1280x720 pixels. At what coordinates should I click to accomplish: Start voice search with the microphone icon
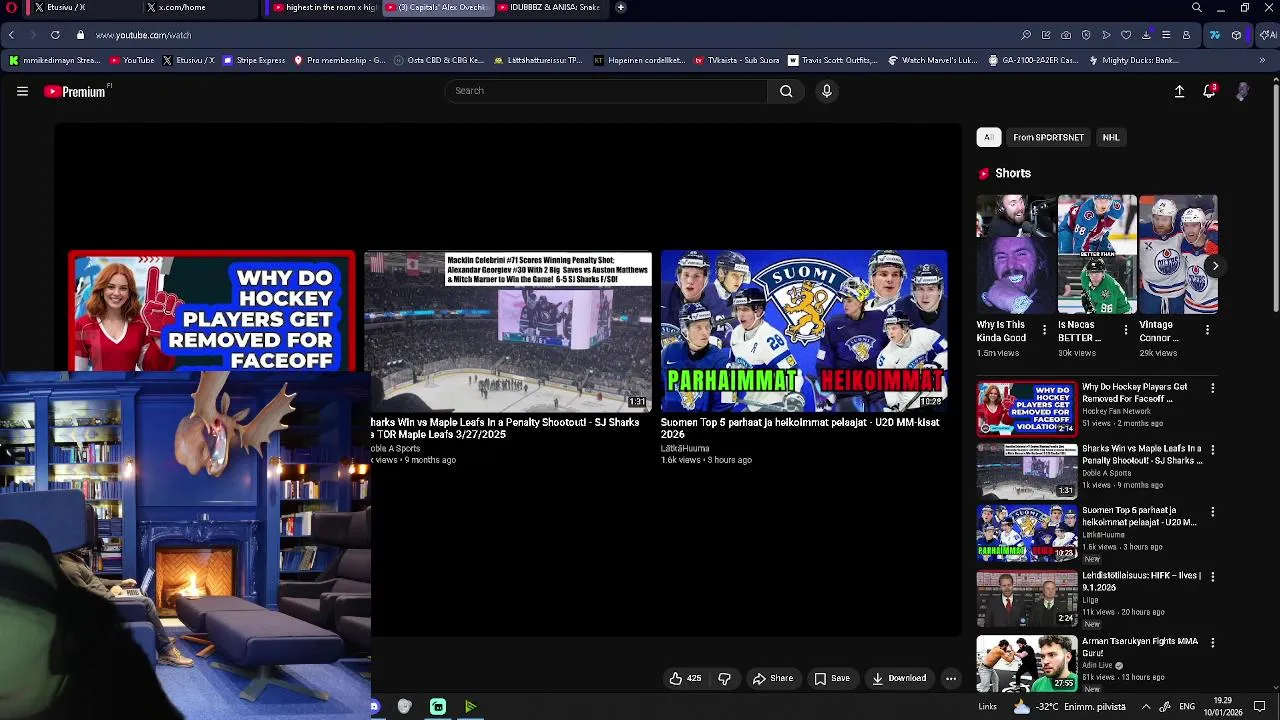826,91
